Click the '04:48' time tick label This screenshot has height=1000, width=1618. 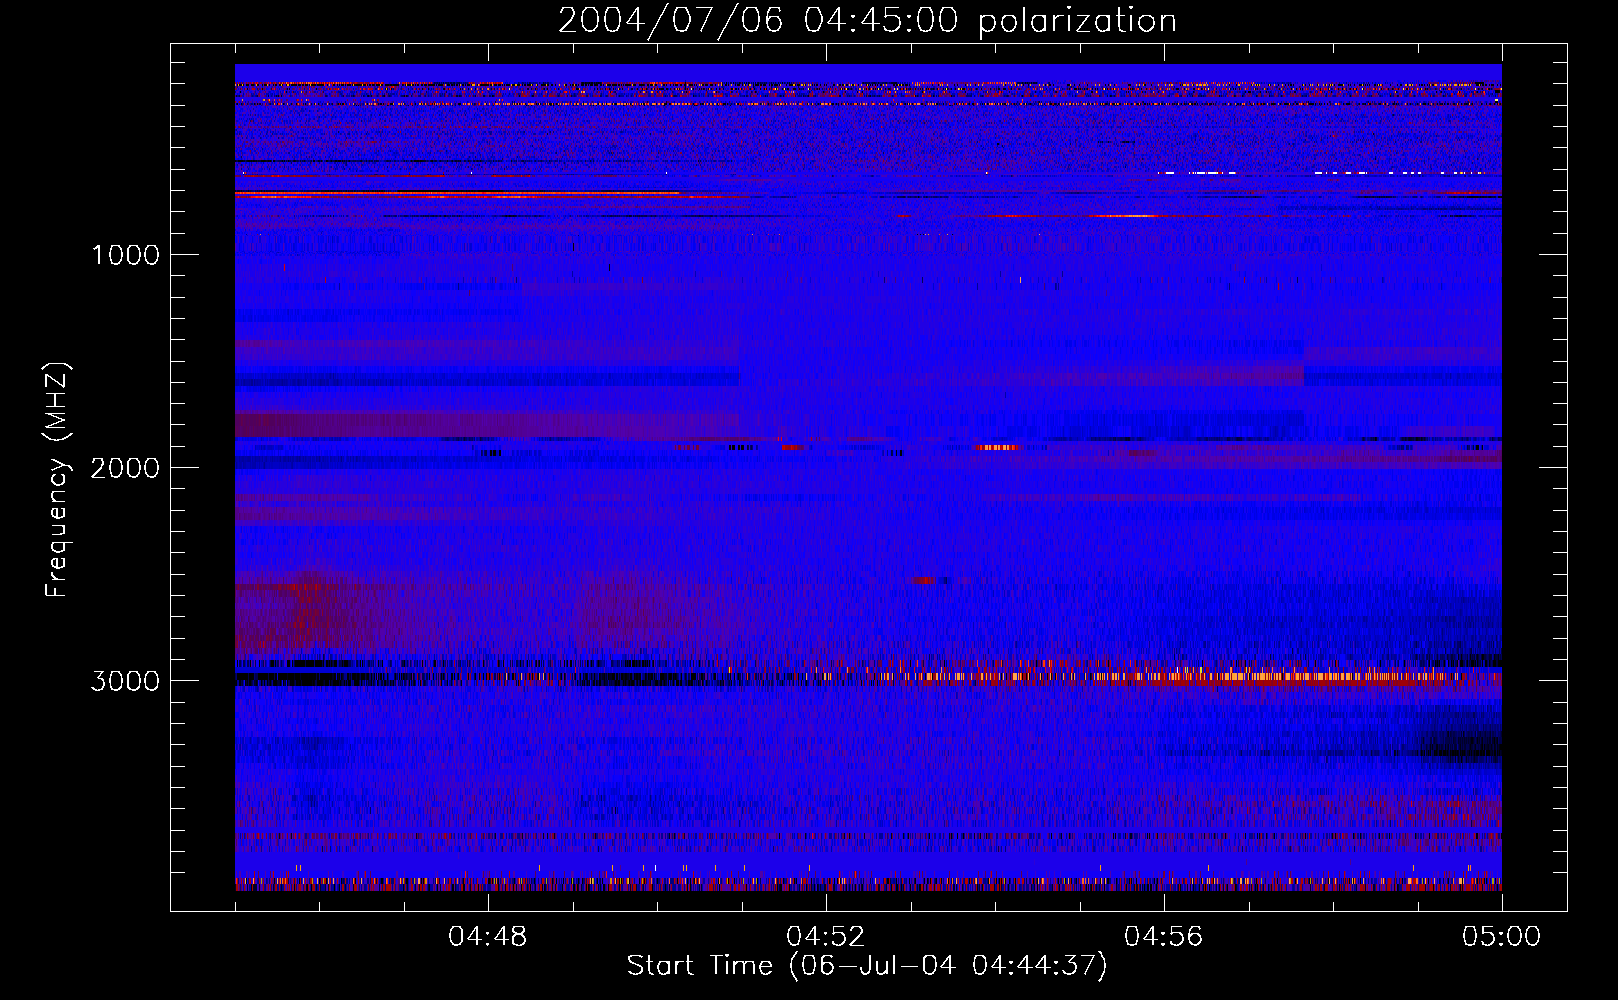tap(488, 937)
